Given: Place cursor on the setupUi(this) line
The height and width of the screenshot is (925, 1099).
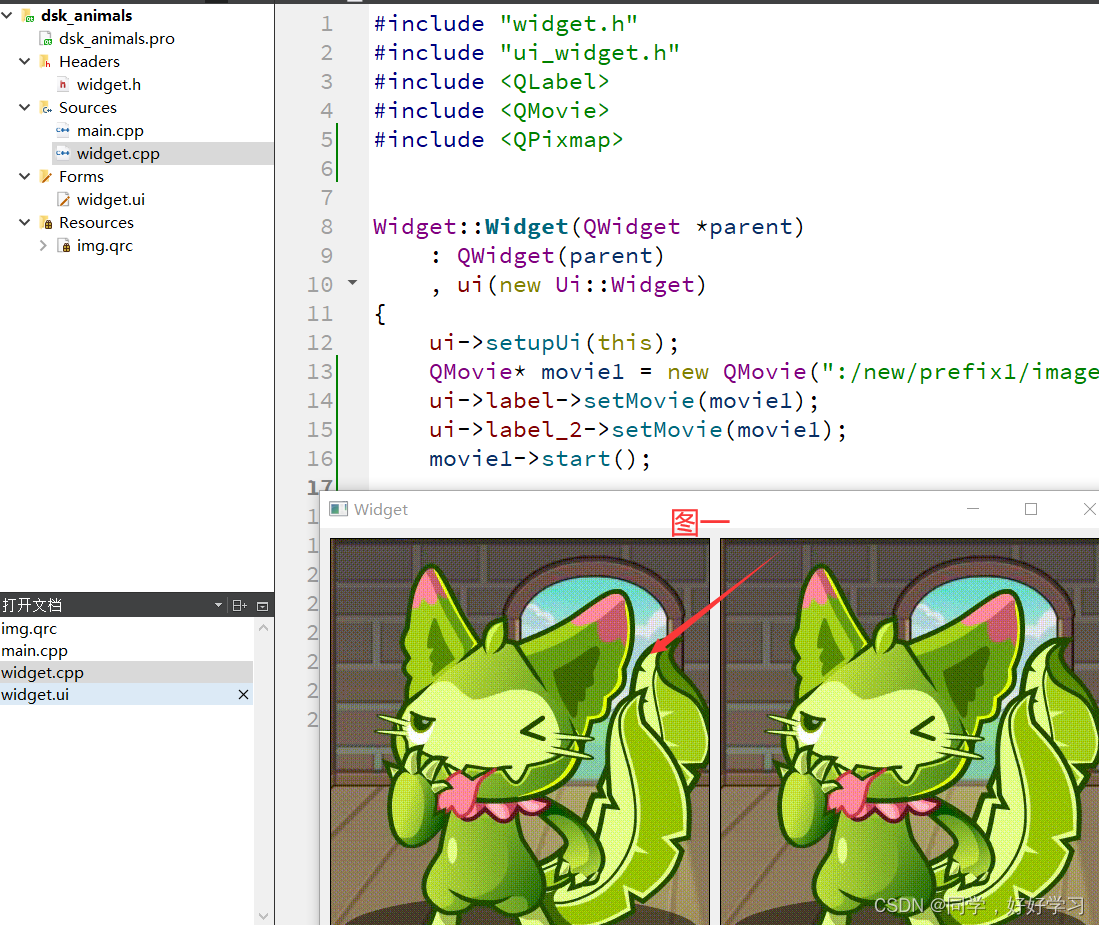Looking at the screenshot, I should tap(554, 343).
